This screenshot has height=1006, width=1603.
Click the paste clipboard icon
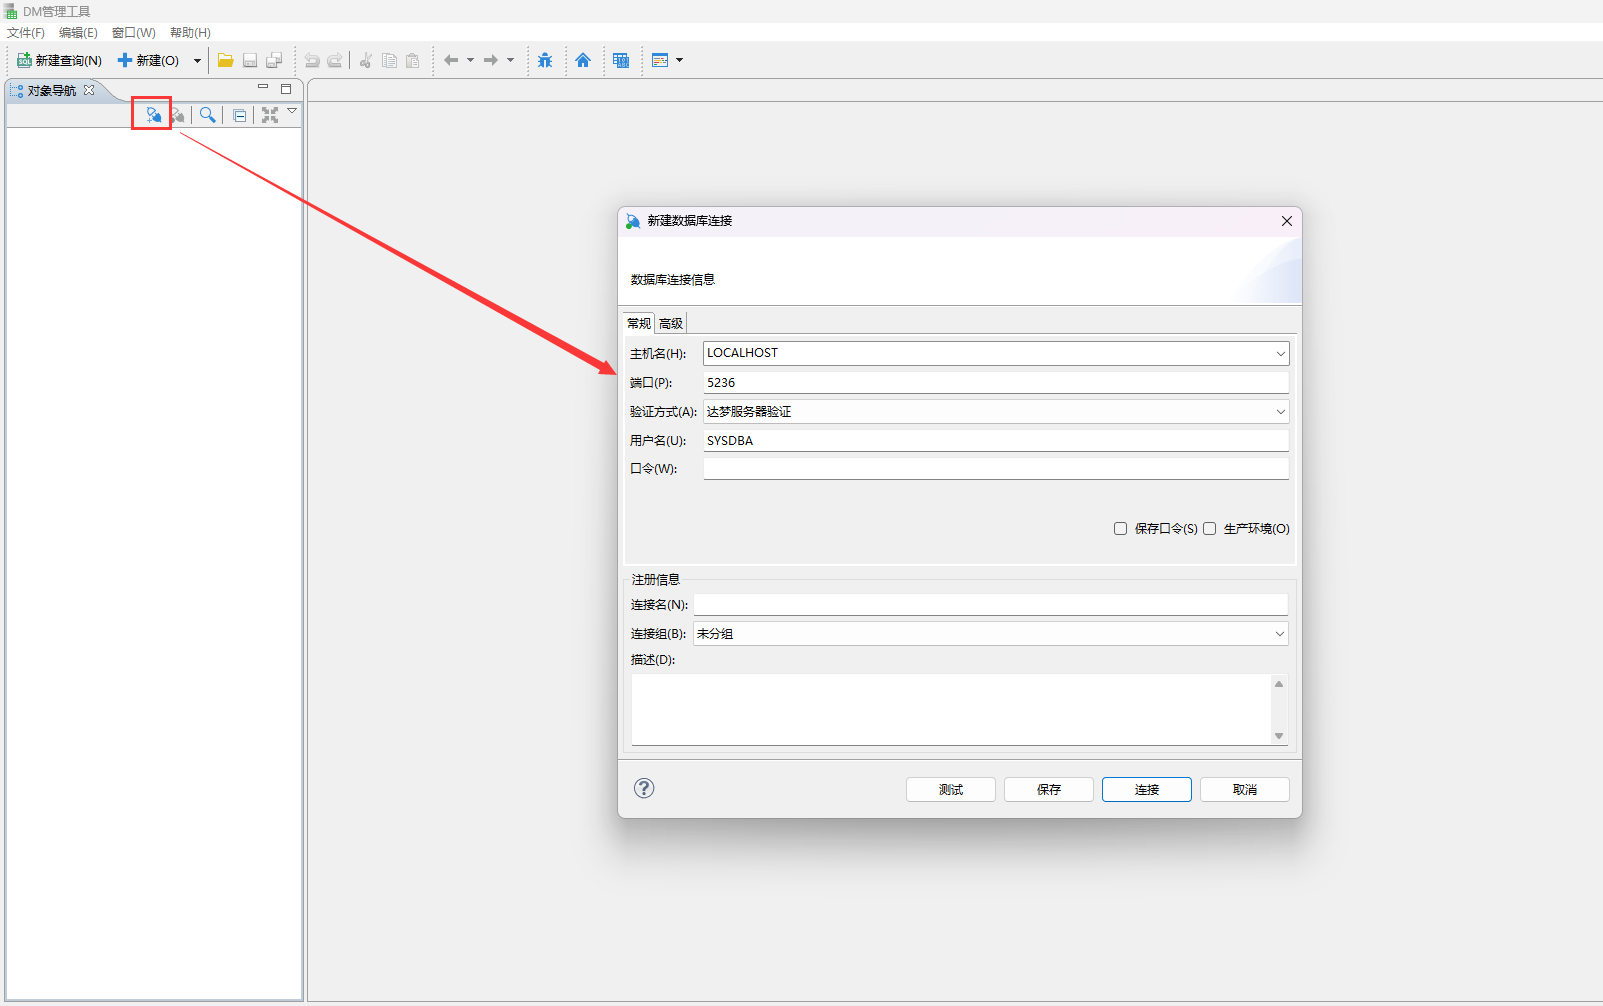click(412, 60)
